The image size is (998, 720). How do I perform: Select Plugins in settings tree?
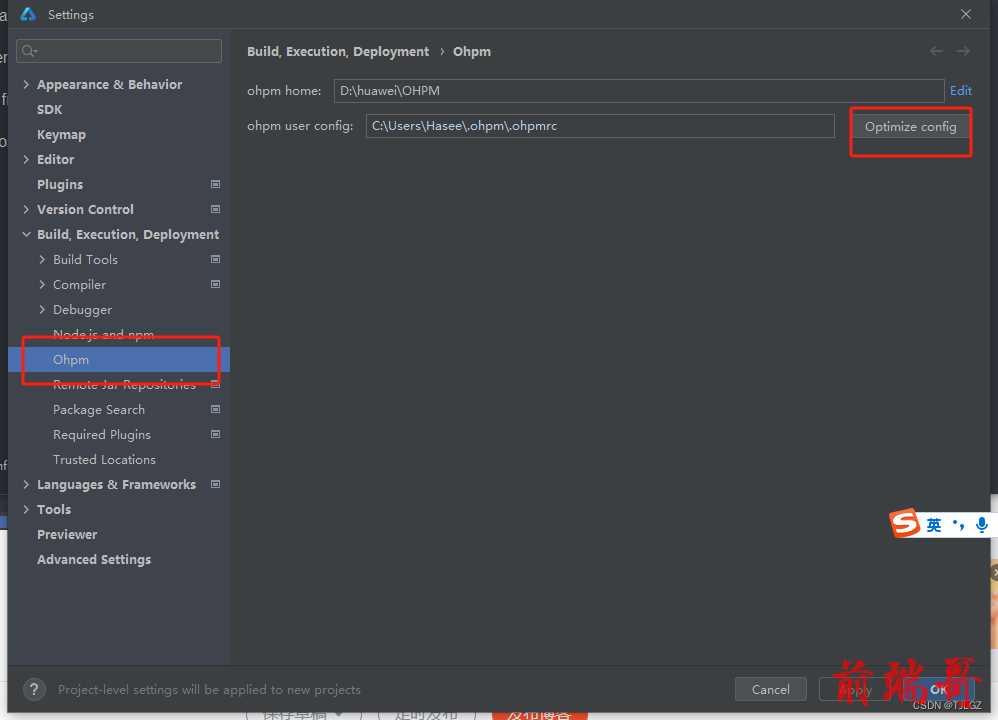(x=60, y=185)
